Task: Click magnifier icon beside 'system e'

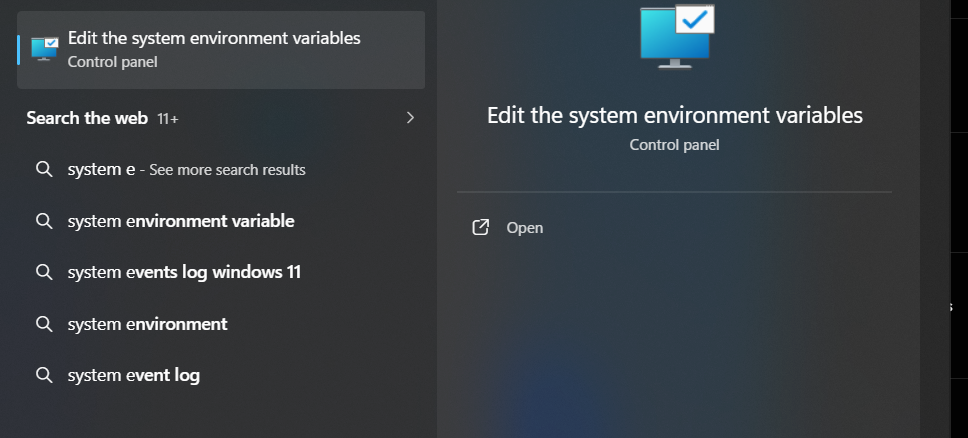Action: point(44,169)
